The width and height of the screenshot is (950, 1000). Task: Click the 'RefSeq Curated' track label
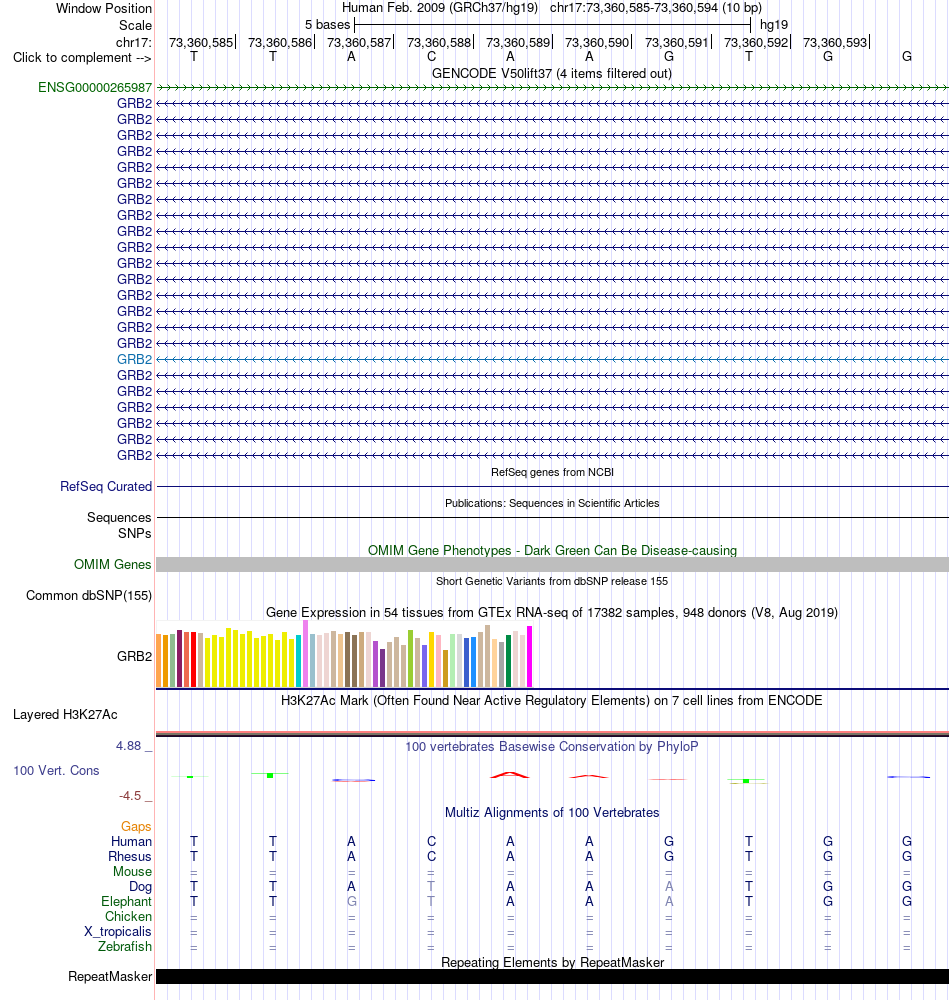pyautogui.click(x=106, y=487)
